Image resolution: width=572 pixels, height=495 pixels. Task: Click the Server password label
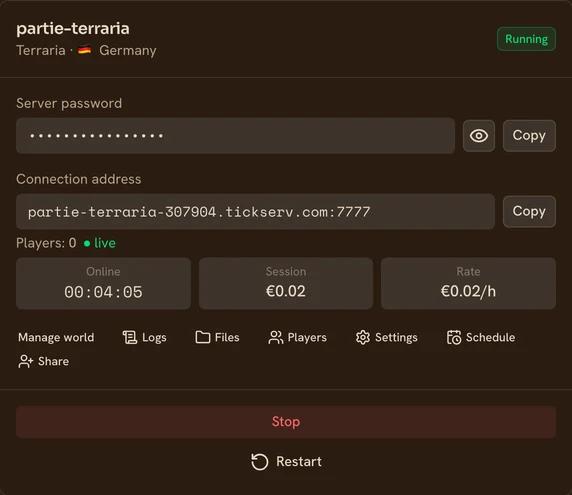click(69, 103)
